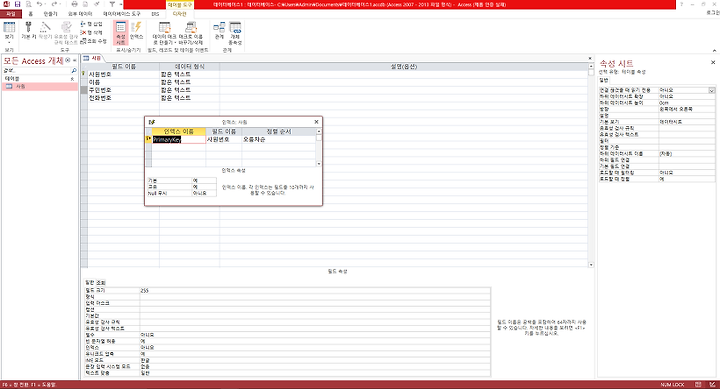Click the 고유 (Unique) property value in index dialog

(203, 187)
